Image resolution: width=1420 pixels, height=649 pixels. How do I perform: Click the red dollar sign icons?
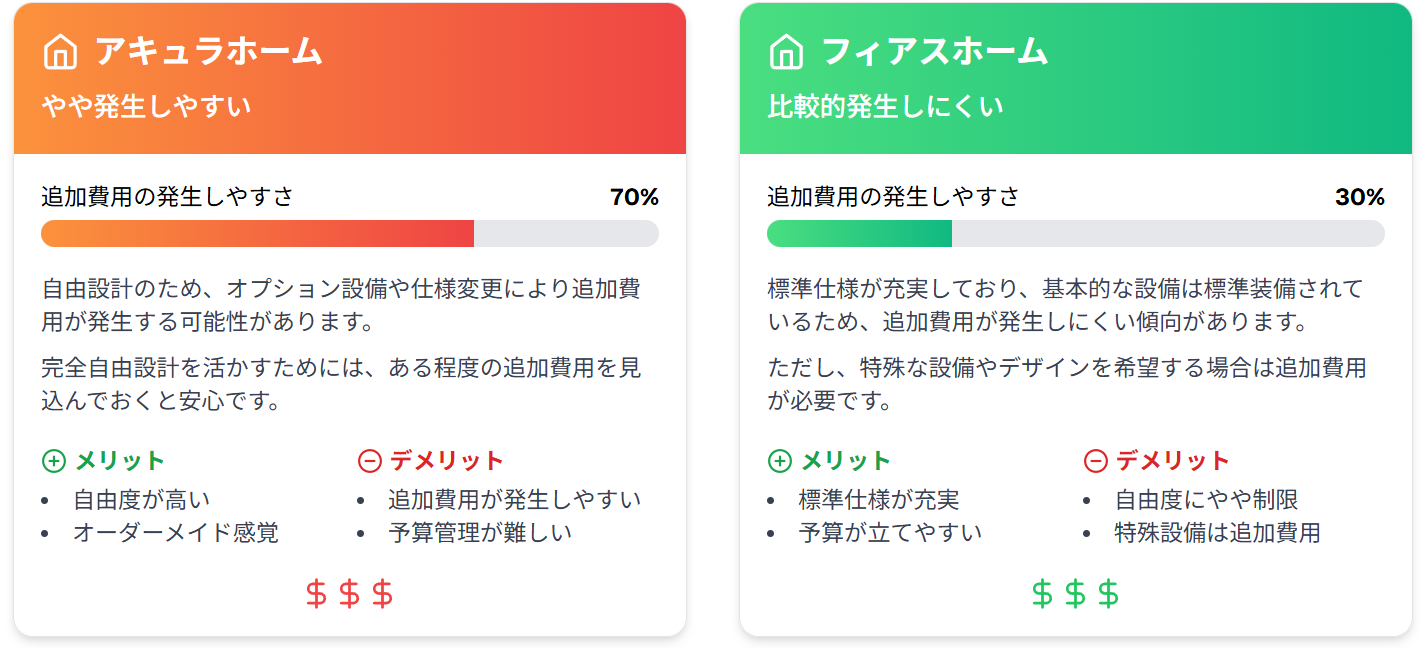pyautogui.click(x=349, y=595)
